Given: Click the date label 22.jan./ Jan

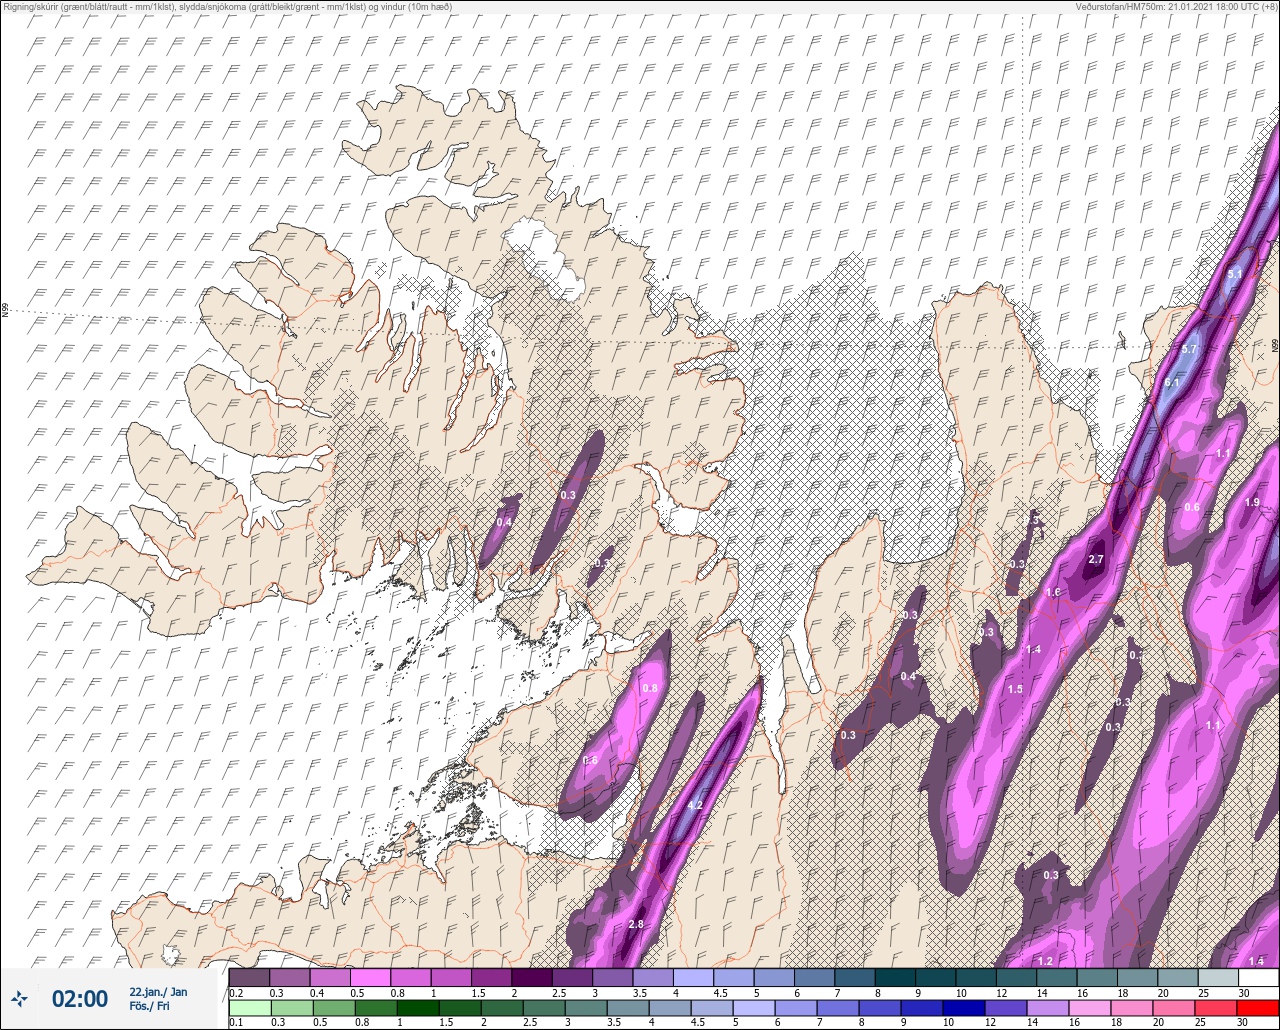Looking at the screenshot, I should click(158, 991).
